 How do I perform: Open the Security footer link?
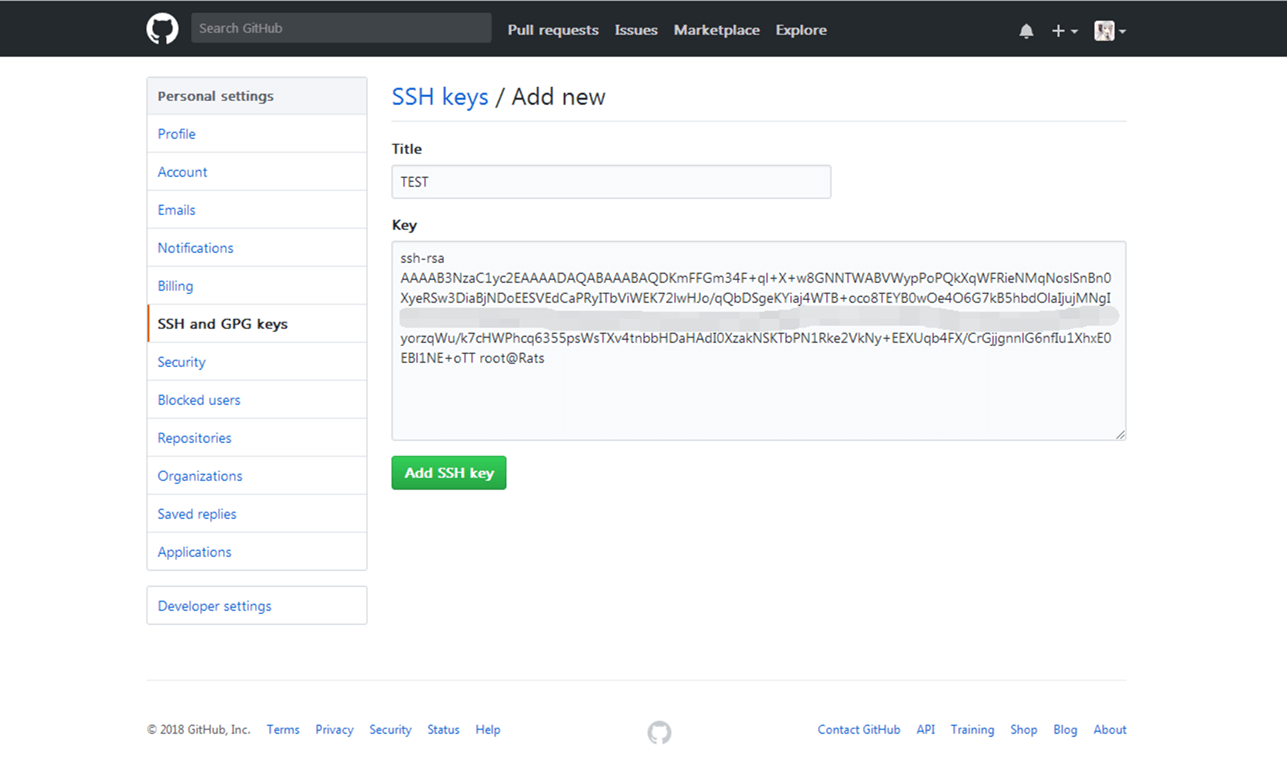click(390, 730)
